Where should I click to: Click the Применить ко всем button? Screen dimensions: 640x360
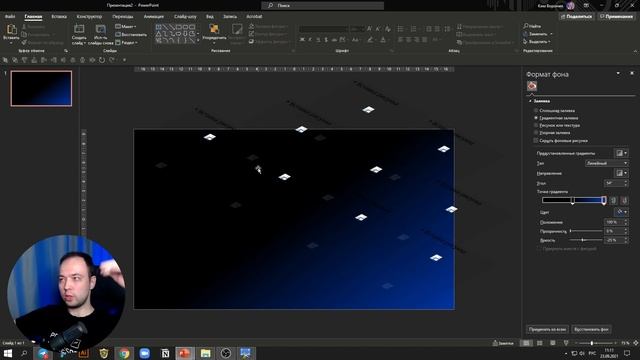[547, 329]
